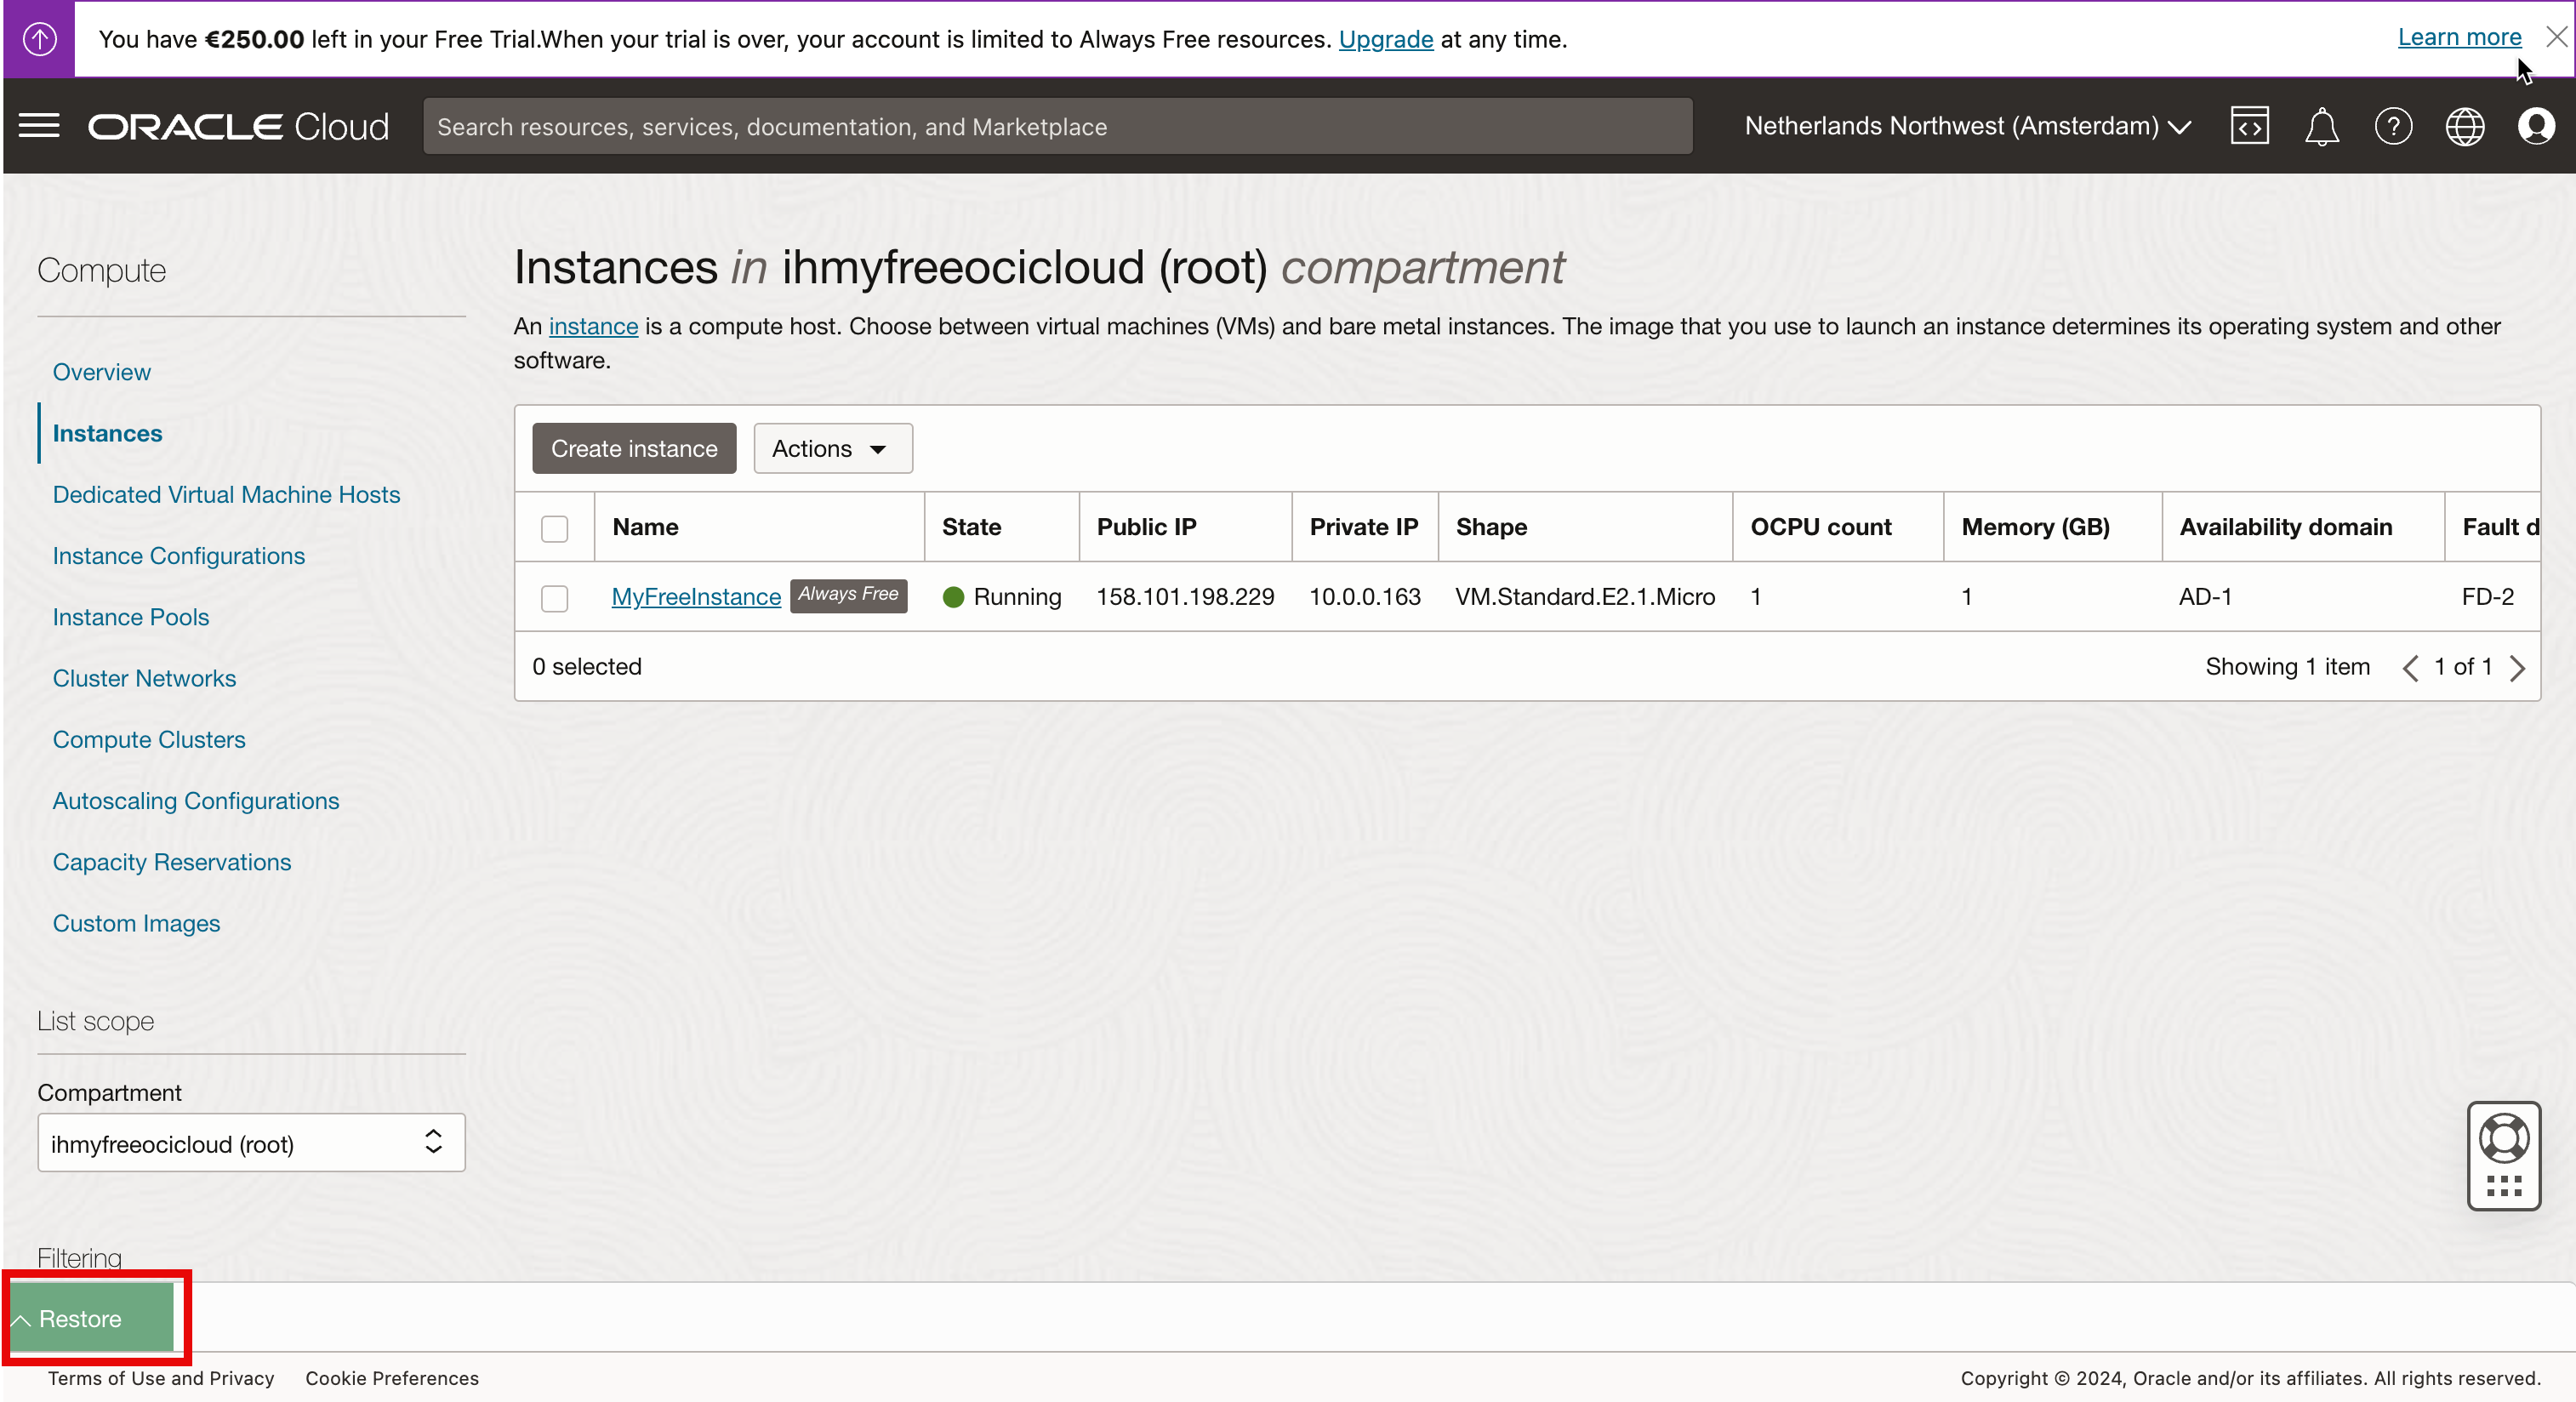Check the MyFreeInstance row checkbox
Viewport: 2576px width, 1402px height.
(x=554, y=598)
